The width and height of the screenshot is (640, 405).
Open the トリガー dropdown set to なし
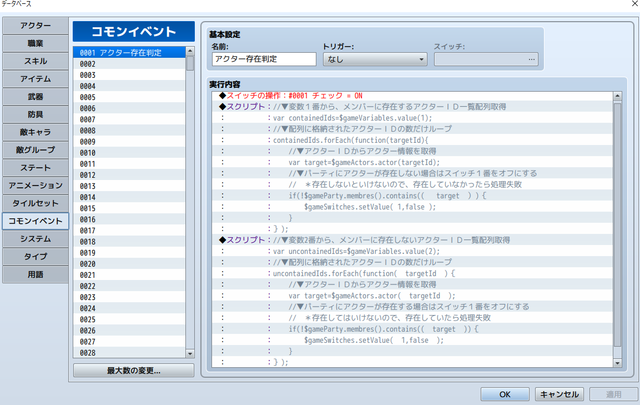tap(375, 59)
